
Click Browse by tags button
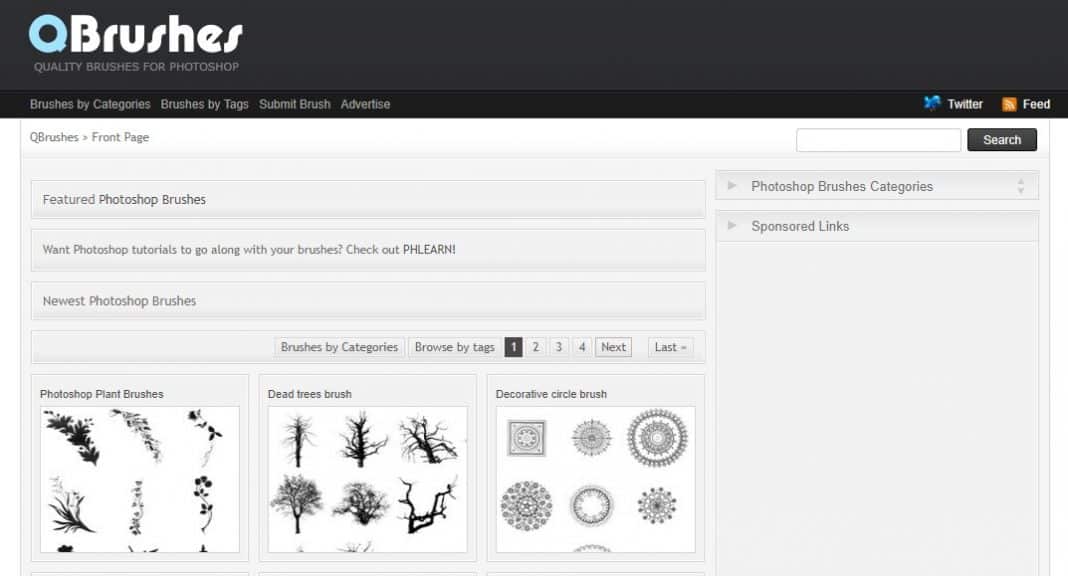coord(454,347)
